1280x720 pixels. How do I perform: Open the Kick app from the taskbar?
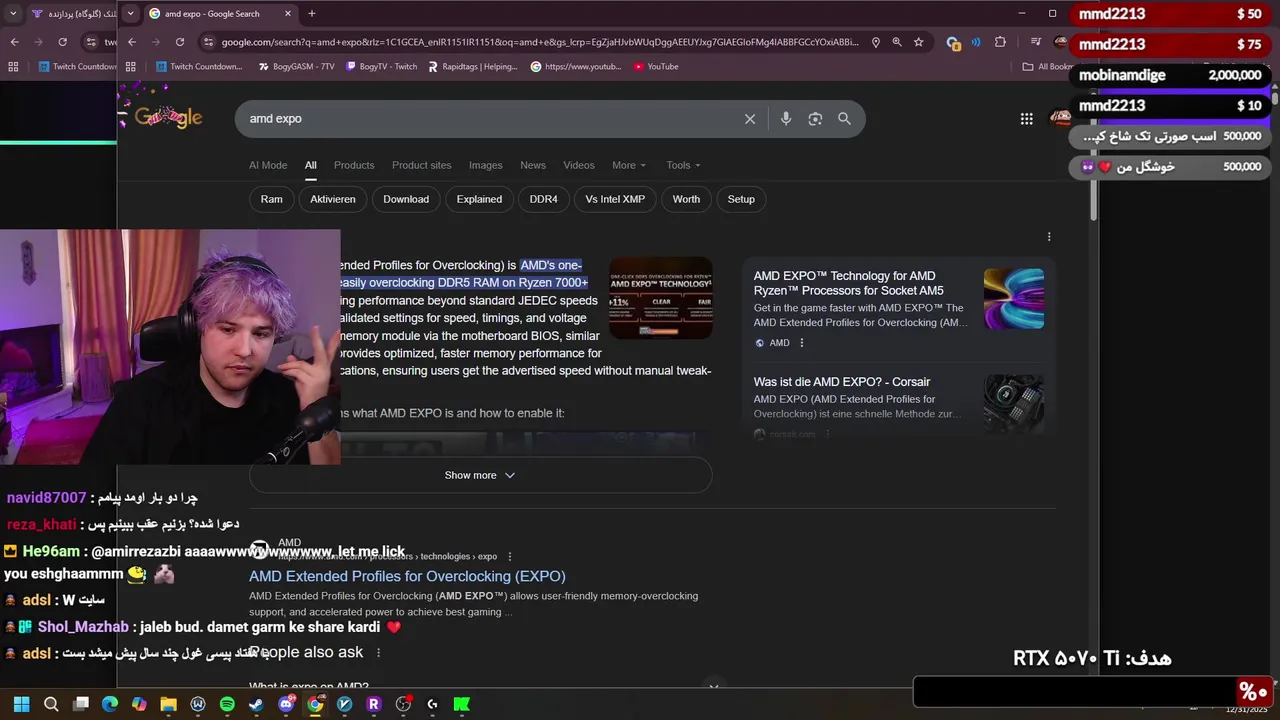pos(461,704)
